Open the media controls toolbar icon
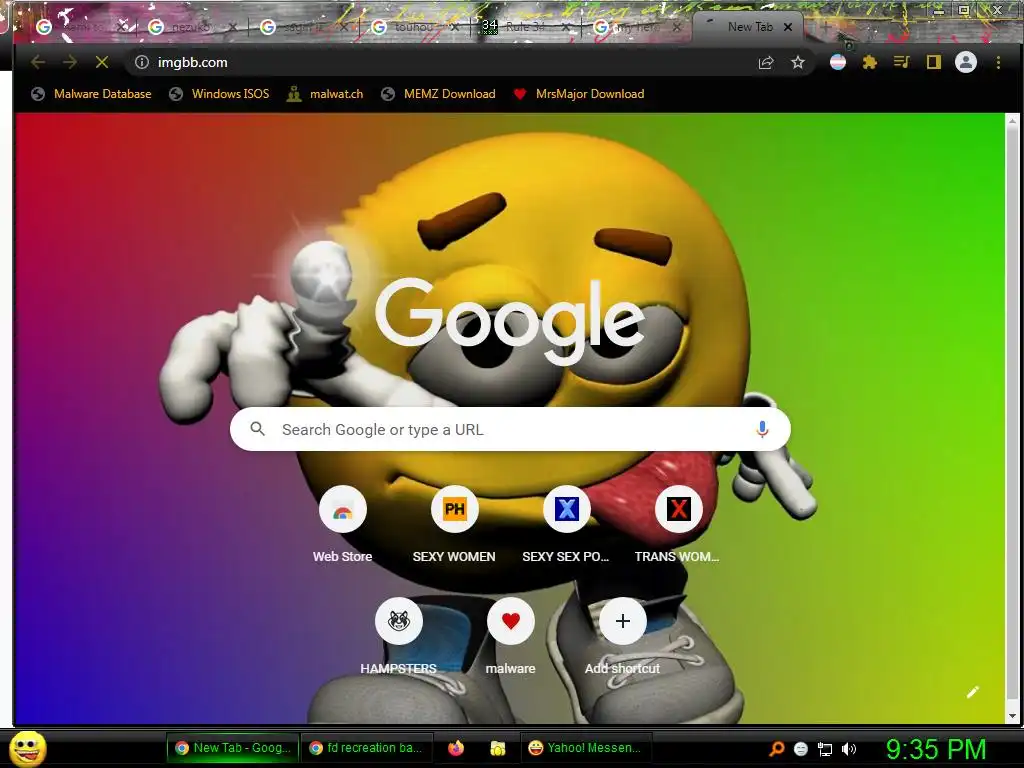This screenshot has height=768, width=1024. 901,62
